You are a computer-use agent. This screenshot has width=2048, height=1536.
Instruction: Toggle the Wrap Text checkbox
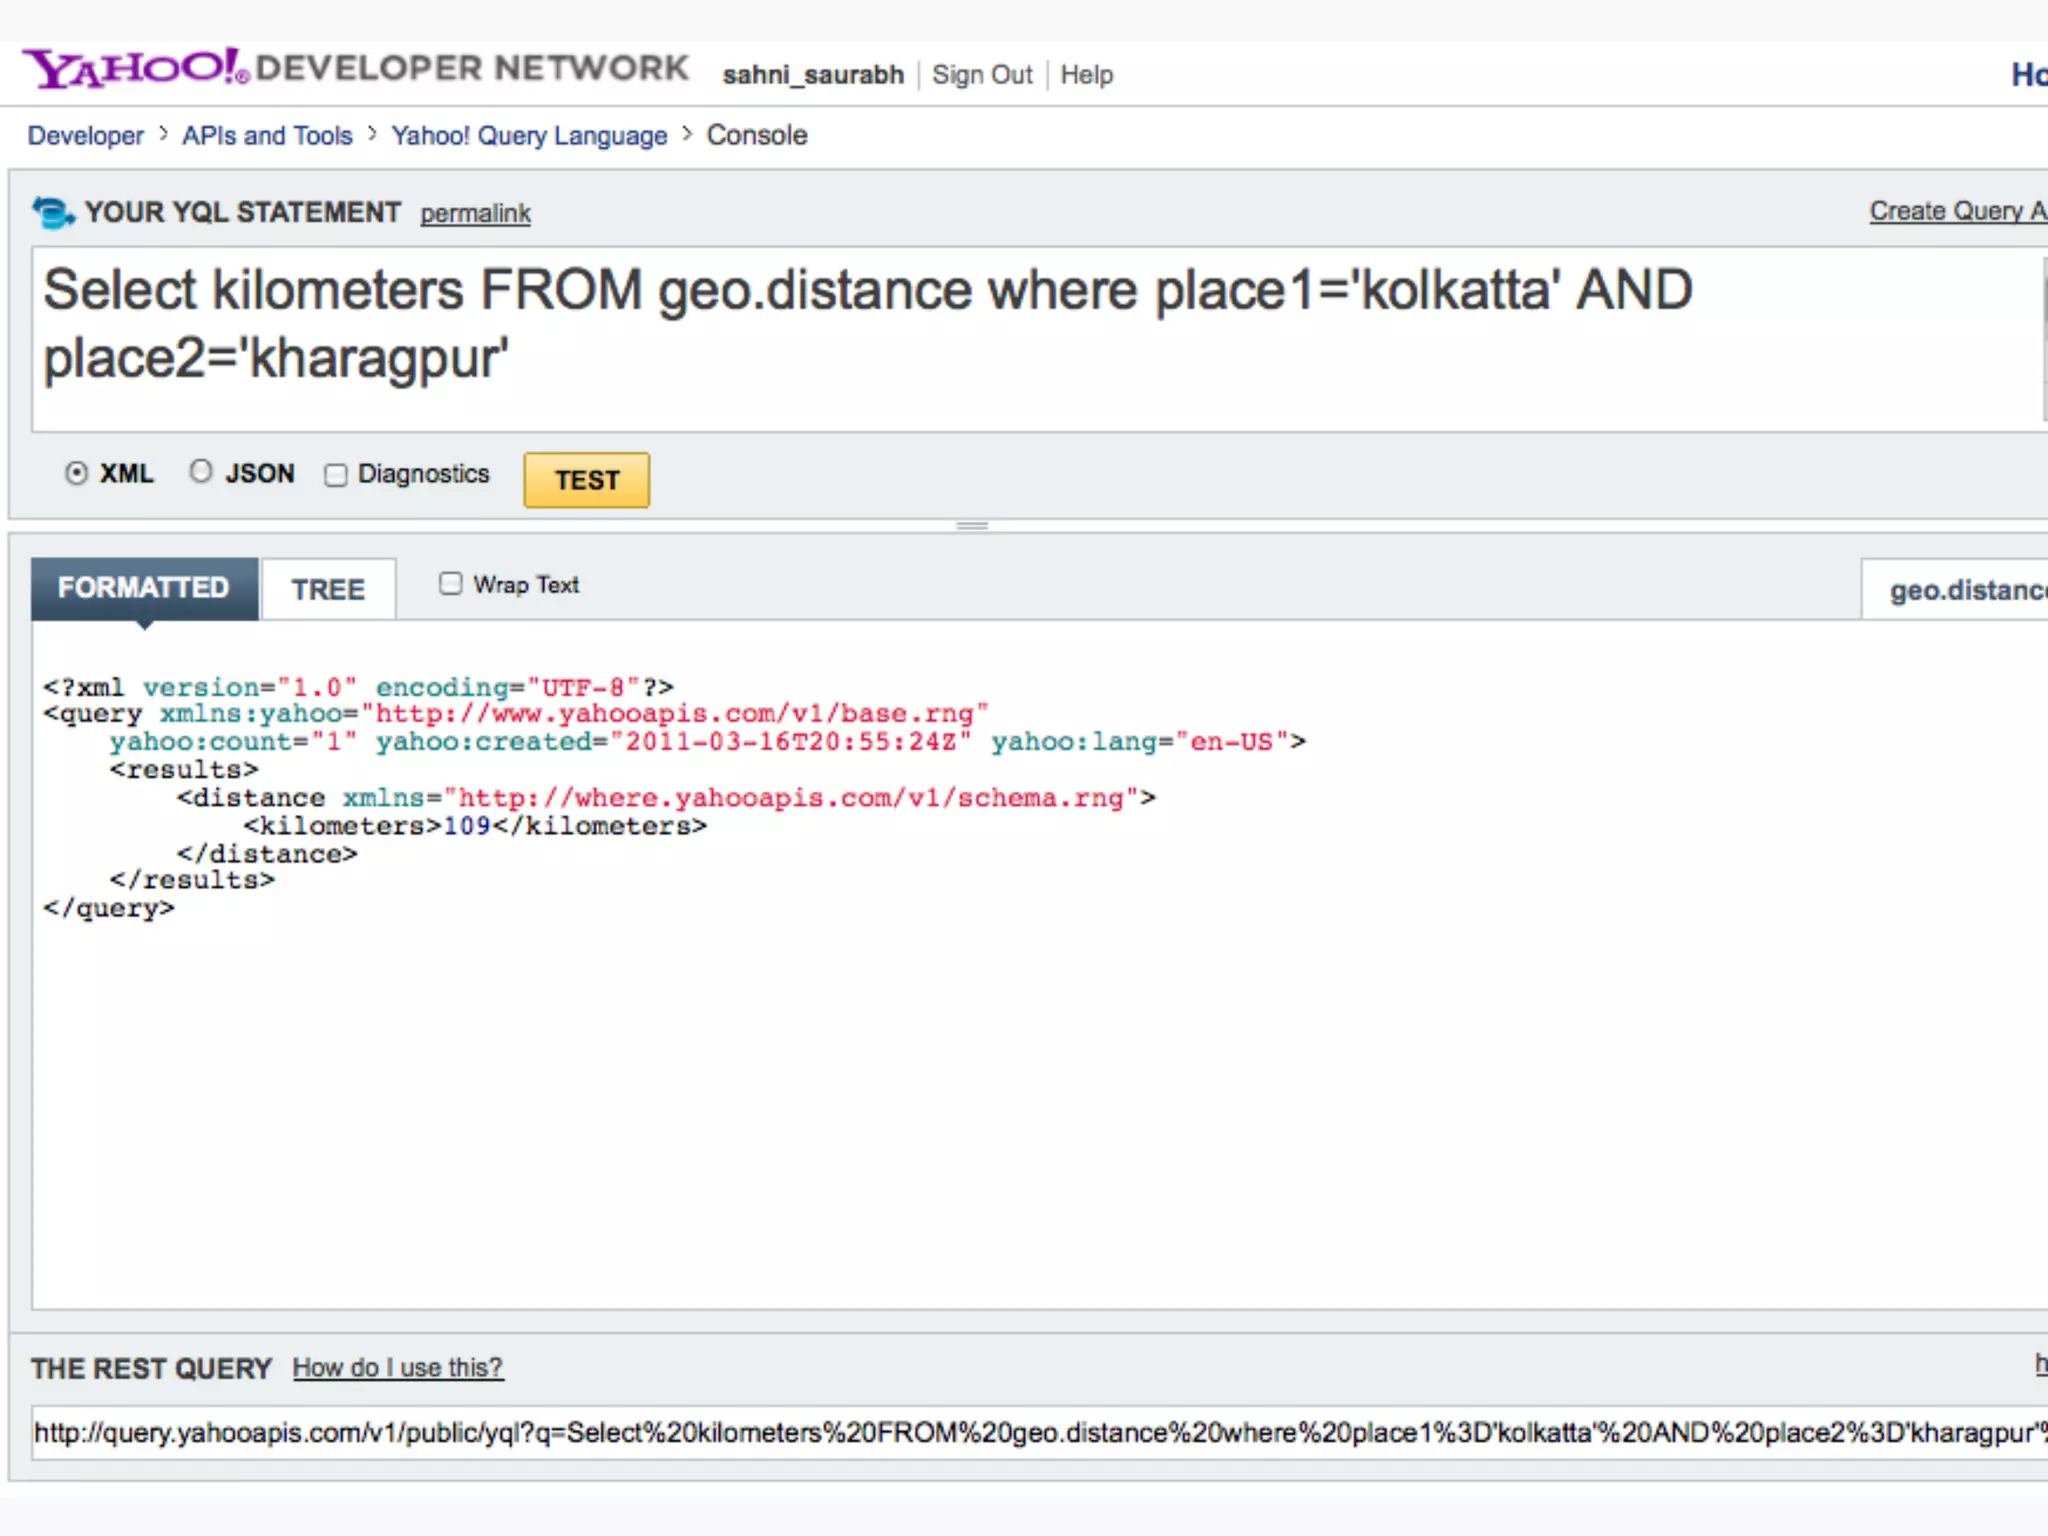coord(451,584)
